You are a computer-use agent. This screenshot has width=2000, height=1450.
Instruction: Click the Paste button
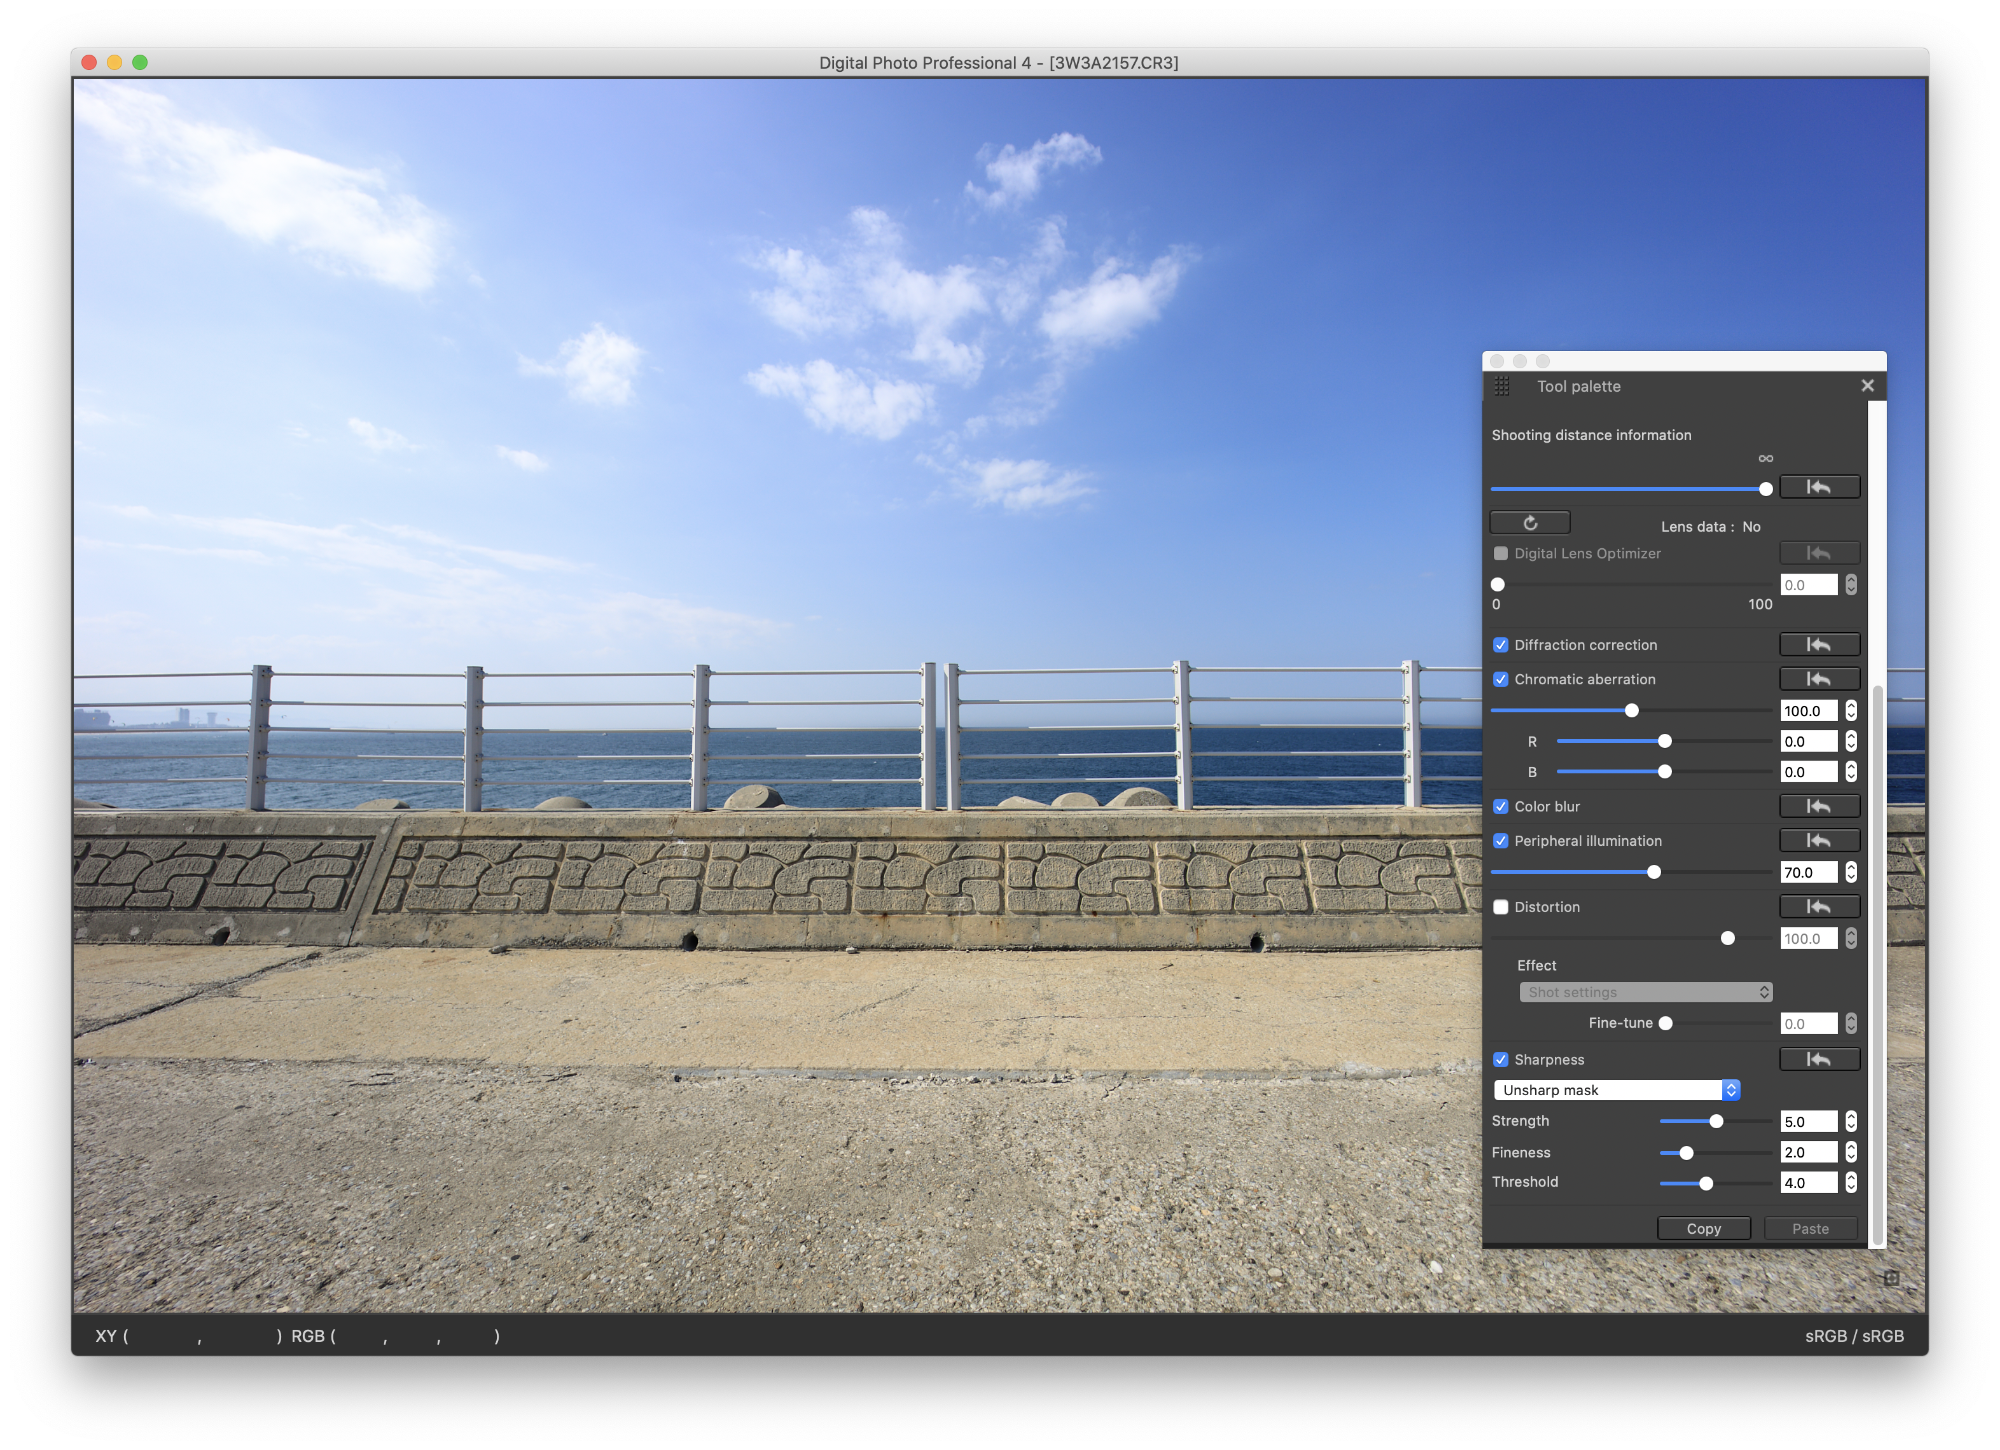click(1810, 1229)
